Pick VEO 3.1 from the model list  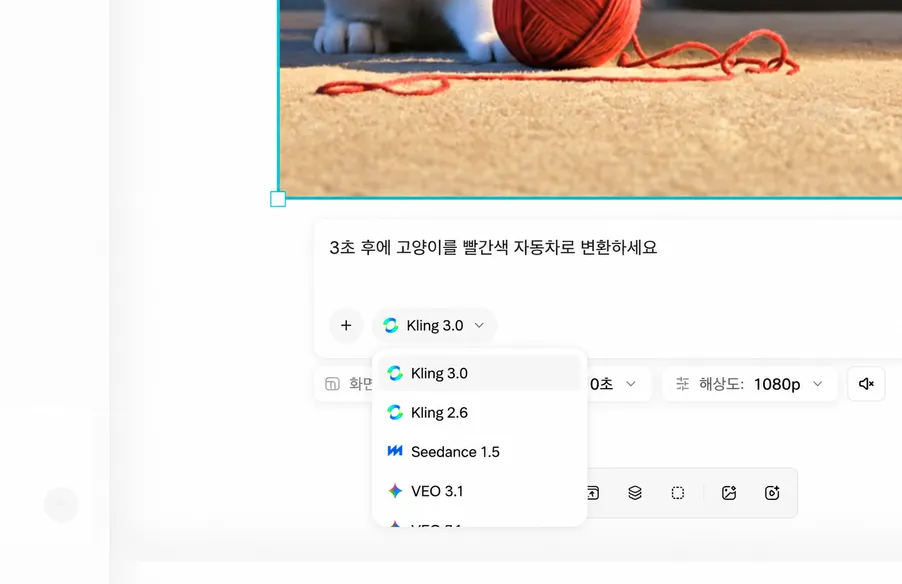click(x=480, y=491)
